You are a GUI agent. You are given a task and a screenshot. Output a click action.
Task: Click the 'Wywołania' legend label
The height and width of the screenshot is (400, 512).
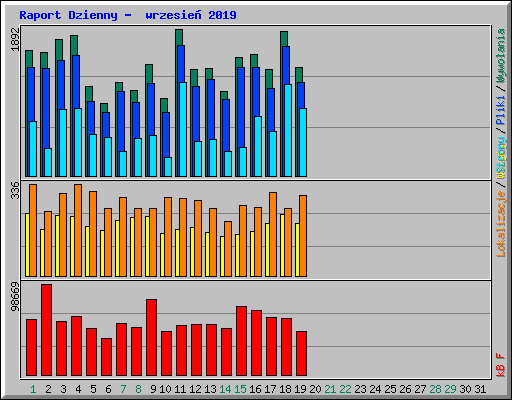coord(501,56)
